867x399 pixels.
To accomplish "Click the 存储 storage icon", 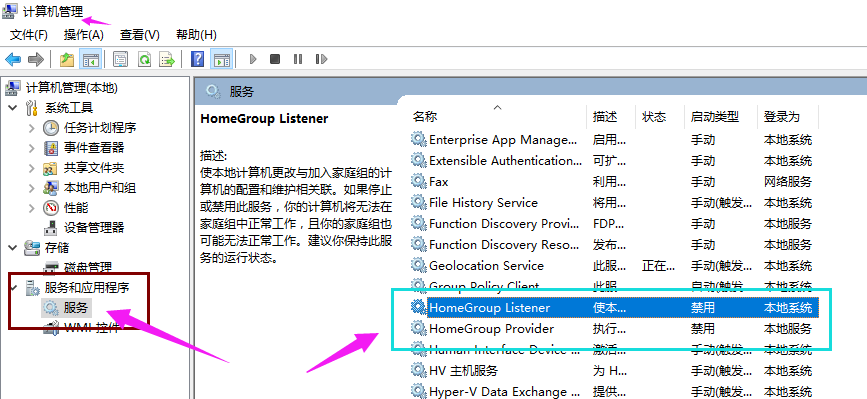I will [x=33, y=248].
